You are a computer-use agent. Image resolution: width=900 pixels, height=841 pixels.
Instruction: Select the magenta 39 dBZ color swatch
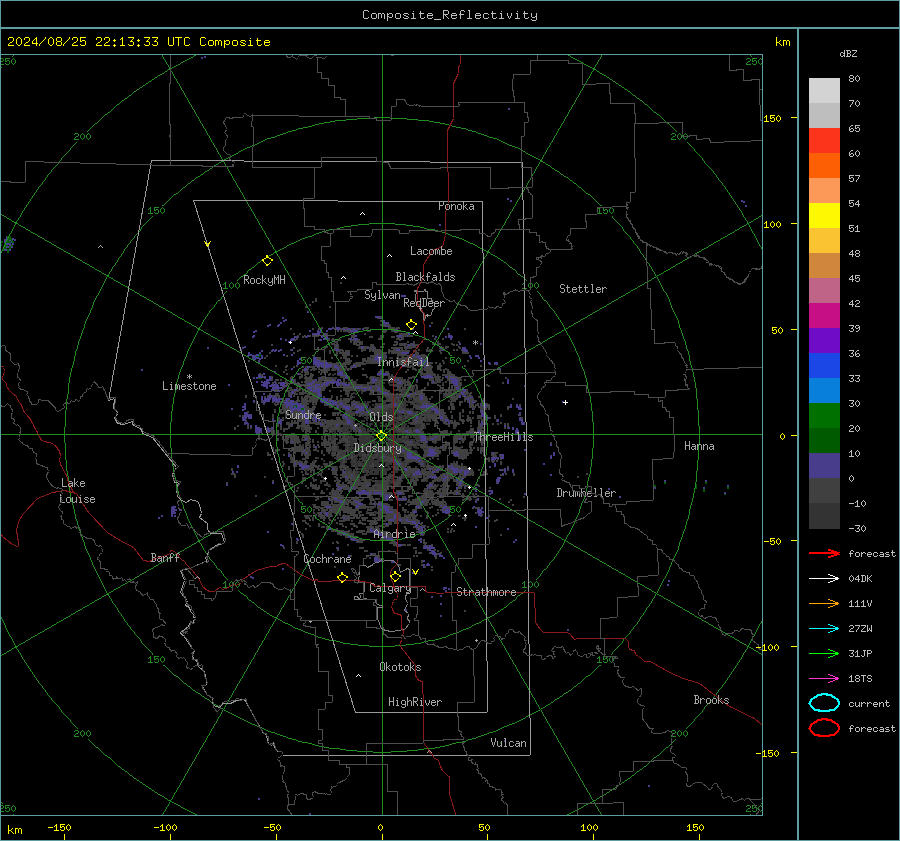[824, 316]
